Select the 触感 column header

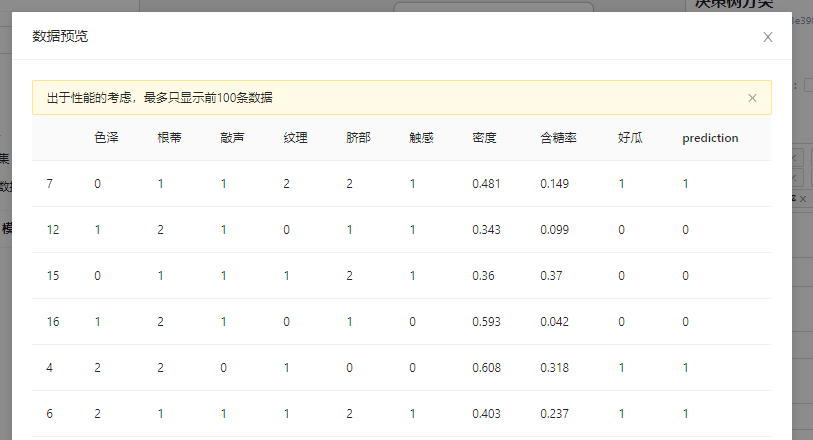421,138
